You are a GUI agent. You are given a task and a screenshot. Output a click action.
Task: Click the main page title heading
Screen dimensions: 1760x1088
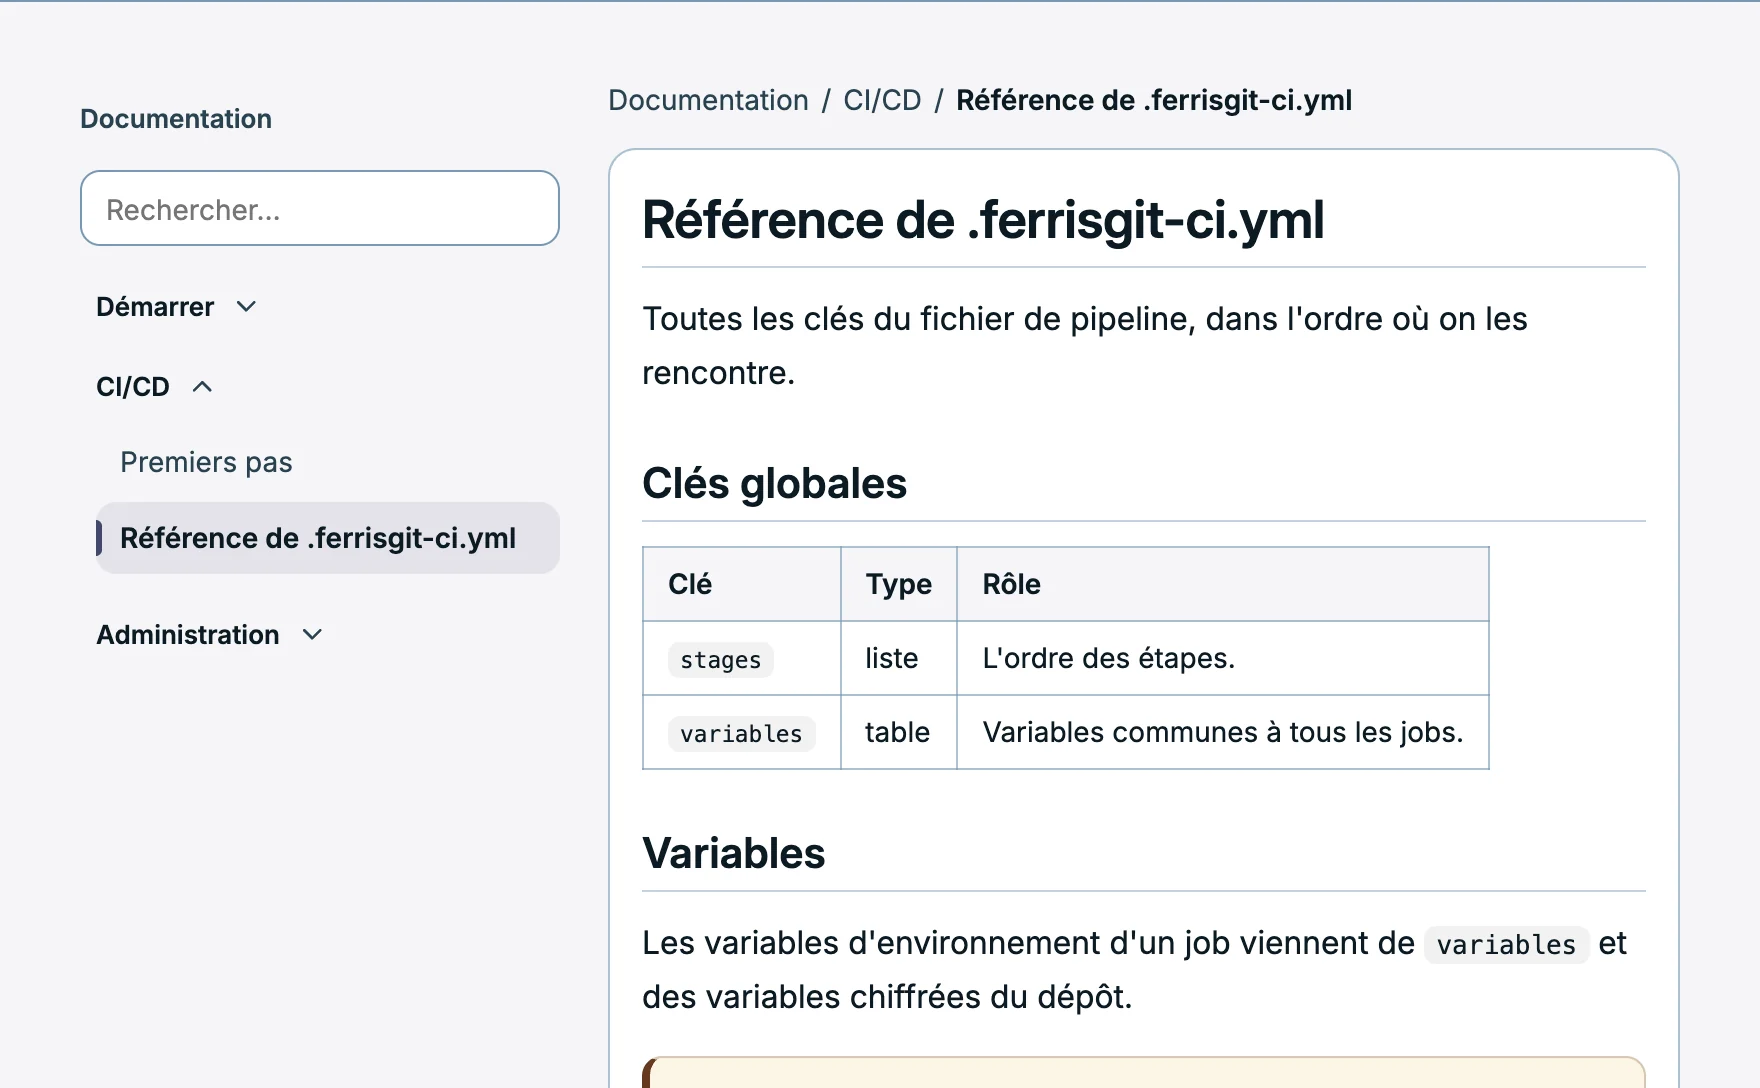coord(983,220)
